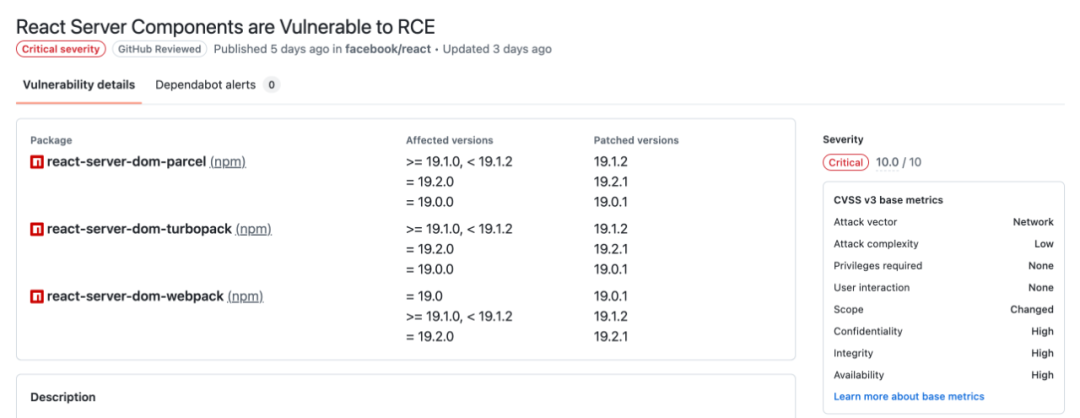Image resolution: width=1080 pixels, height=418 pixels.
Task: Click the advisory title about RCE
Action: pos(225,26)
